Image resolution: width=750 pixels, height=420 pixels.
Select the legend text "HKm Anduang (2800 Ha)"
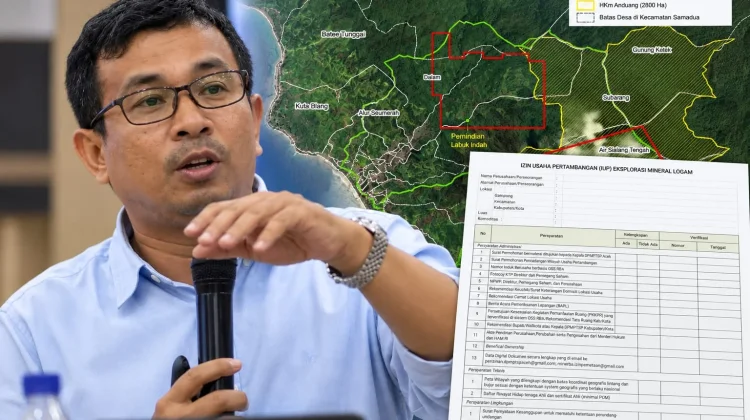coord(632,5)
